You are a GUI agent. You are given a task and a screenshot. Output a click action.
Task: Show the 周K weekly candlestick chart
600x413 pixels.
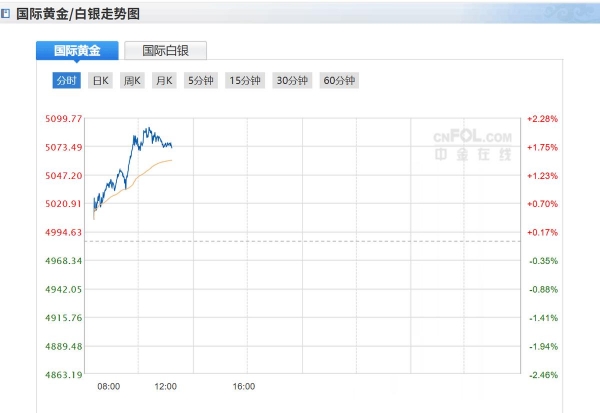[x=132, y=80]
